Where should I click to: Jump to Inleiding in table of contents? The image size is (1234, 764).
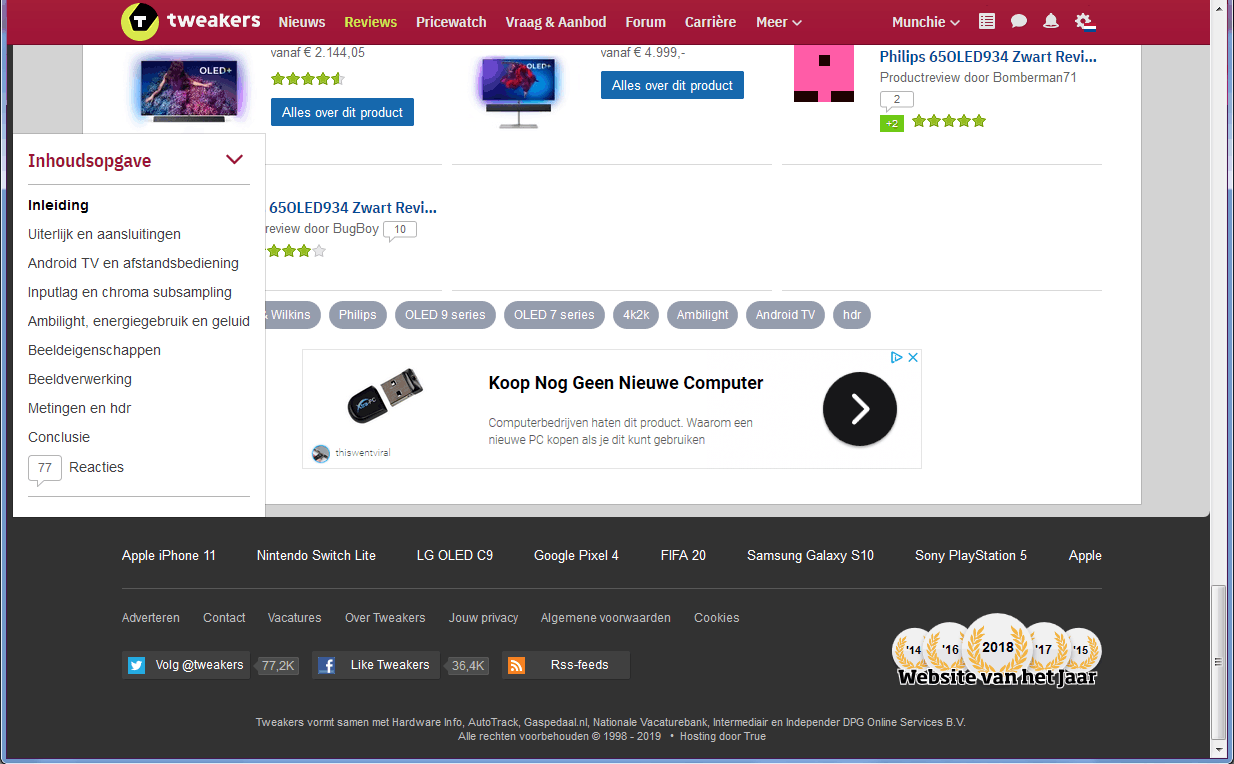click(58, 205)
